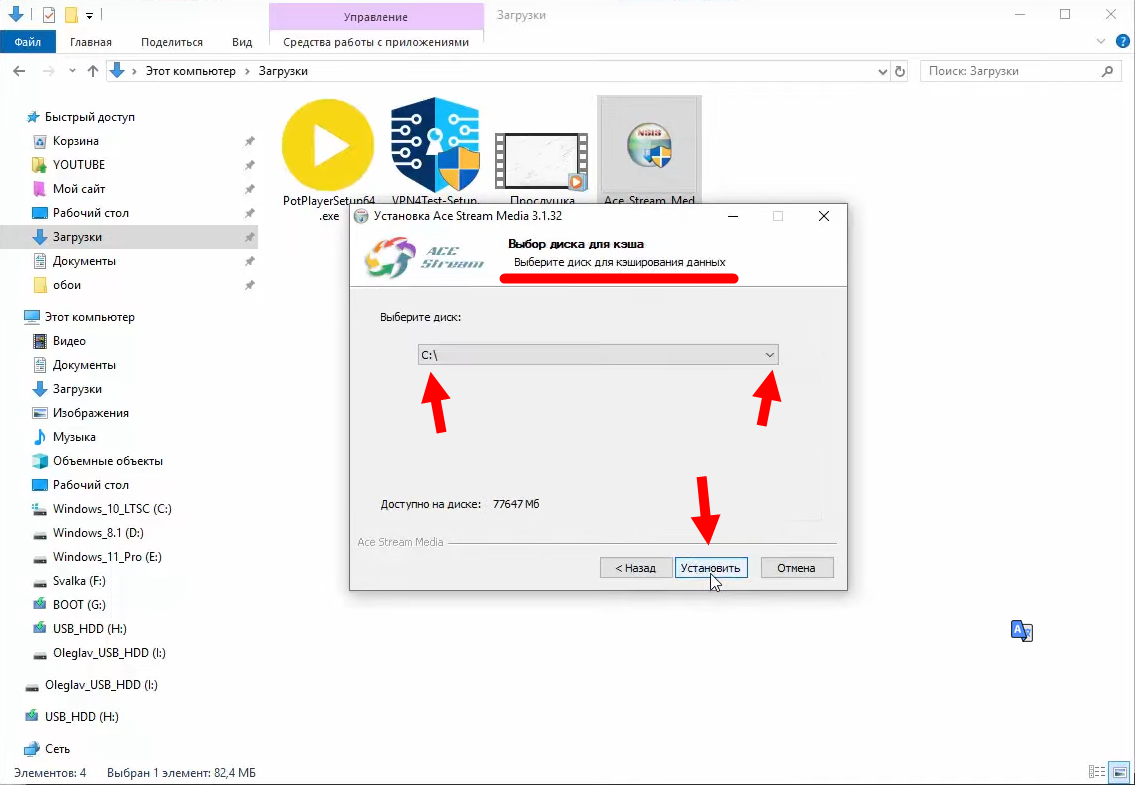Open drive Windows_8.1 (D:)
Screen dimensions: 1135x785
tap(98, 532)
